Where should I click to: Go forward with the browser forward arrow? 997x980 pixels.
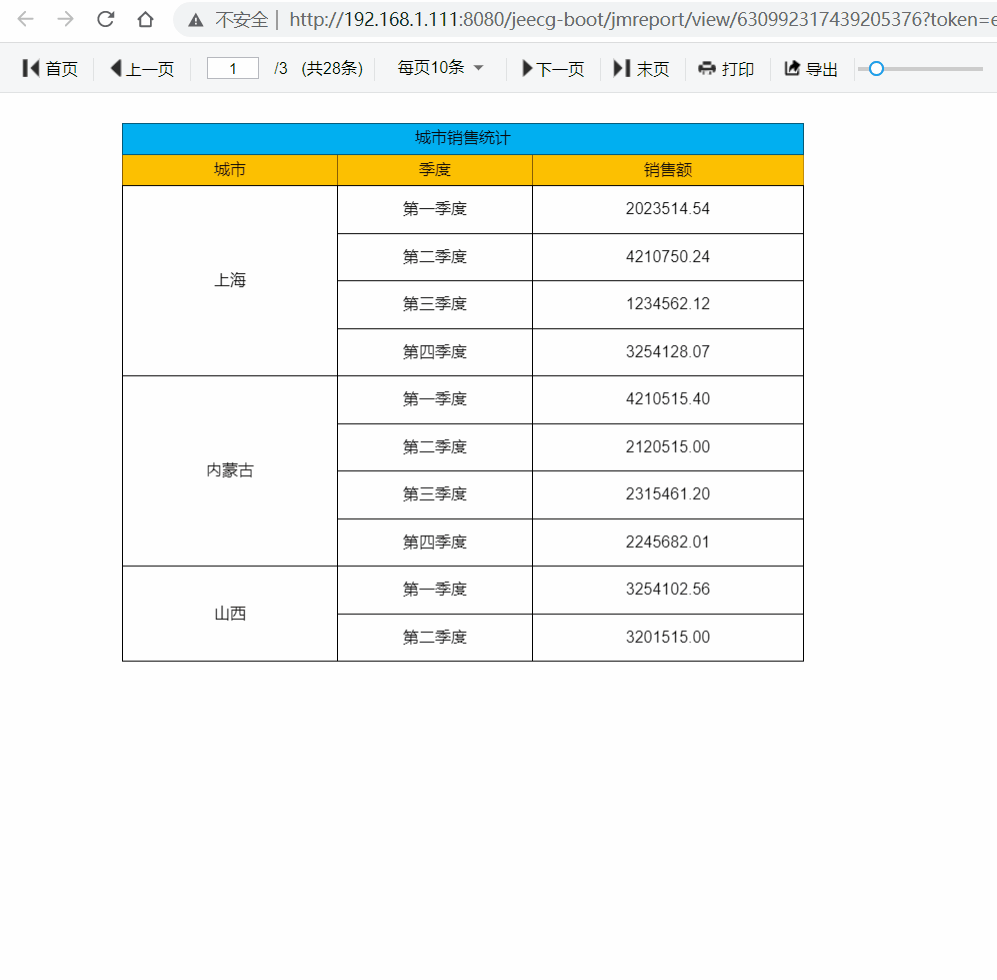(x=65, y=19)
